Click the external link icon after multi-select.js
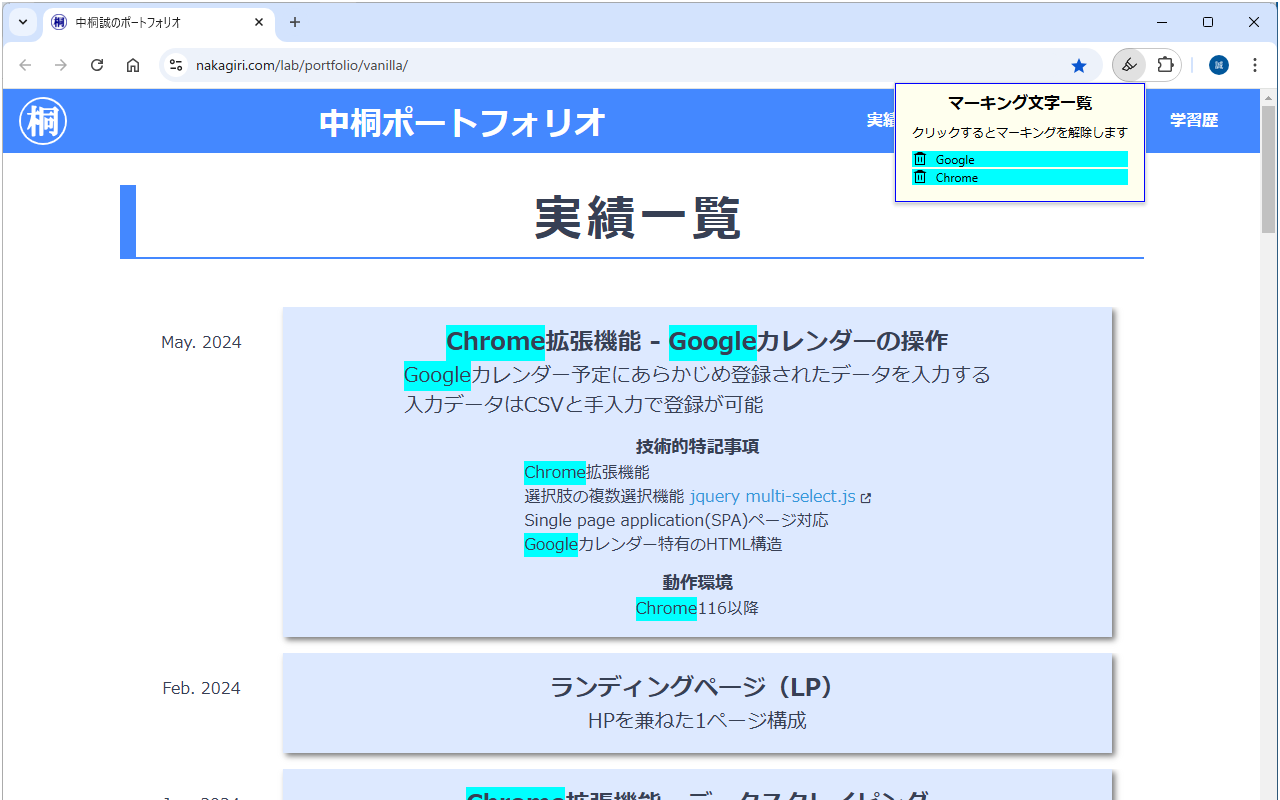The image size is (1280, 800). click(866, 497)
